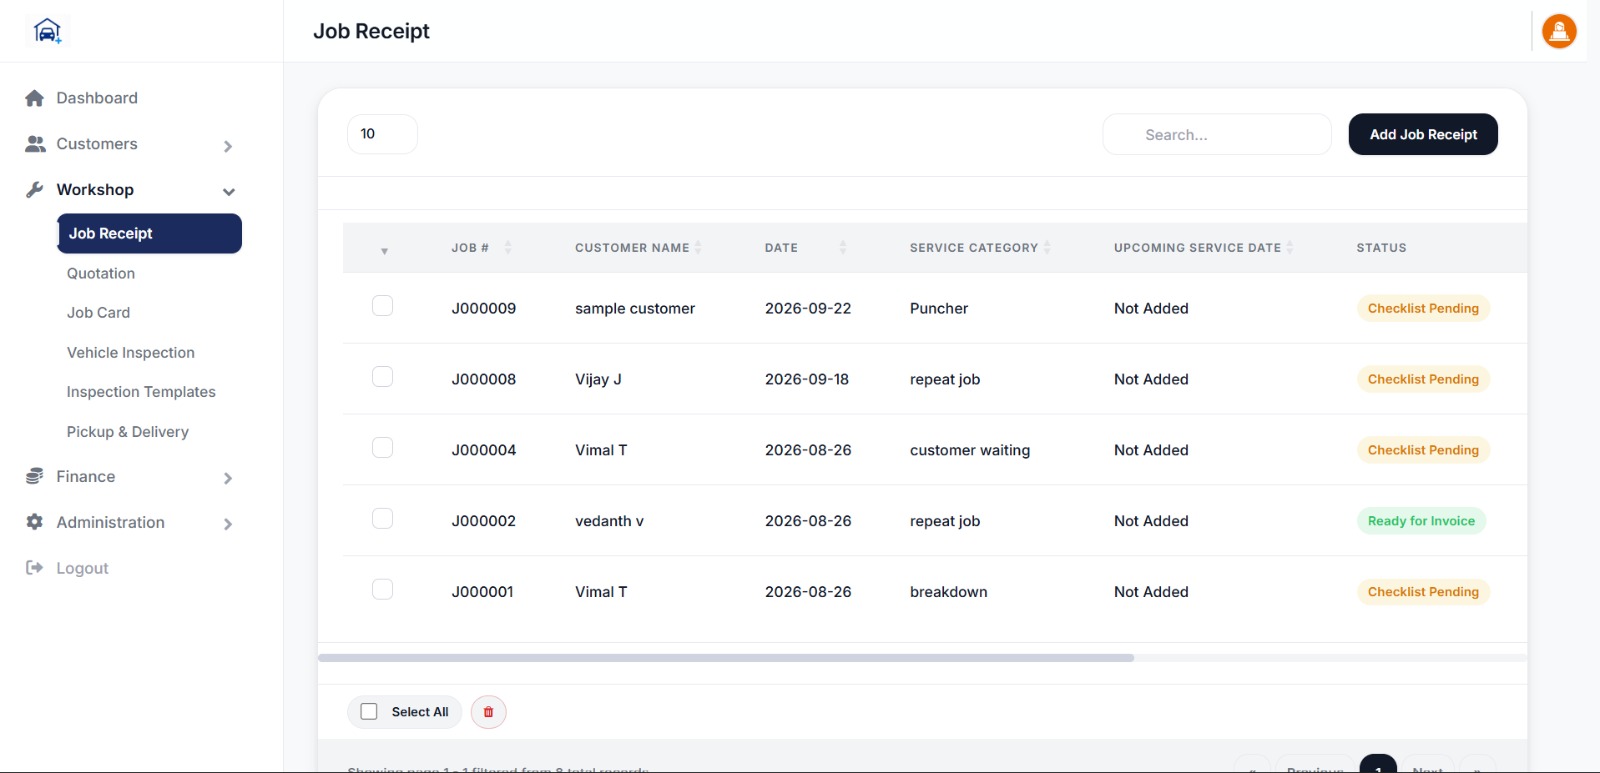Sort by Customer Name column arrows
Image resolution: width=1600 pixels, height=773 pixels.
tap(698, 247)
